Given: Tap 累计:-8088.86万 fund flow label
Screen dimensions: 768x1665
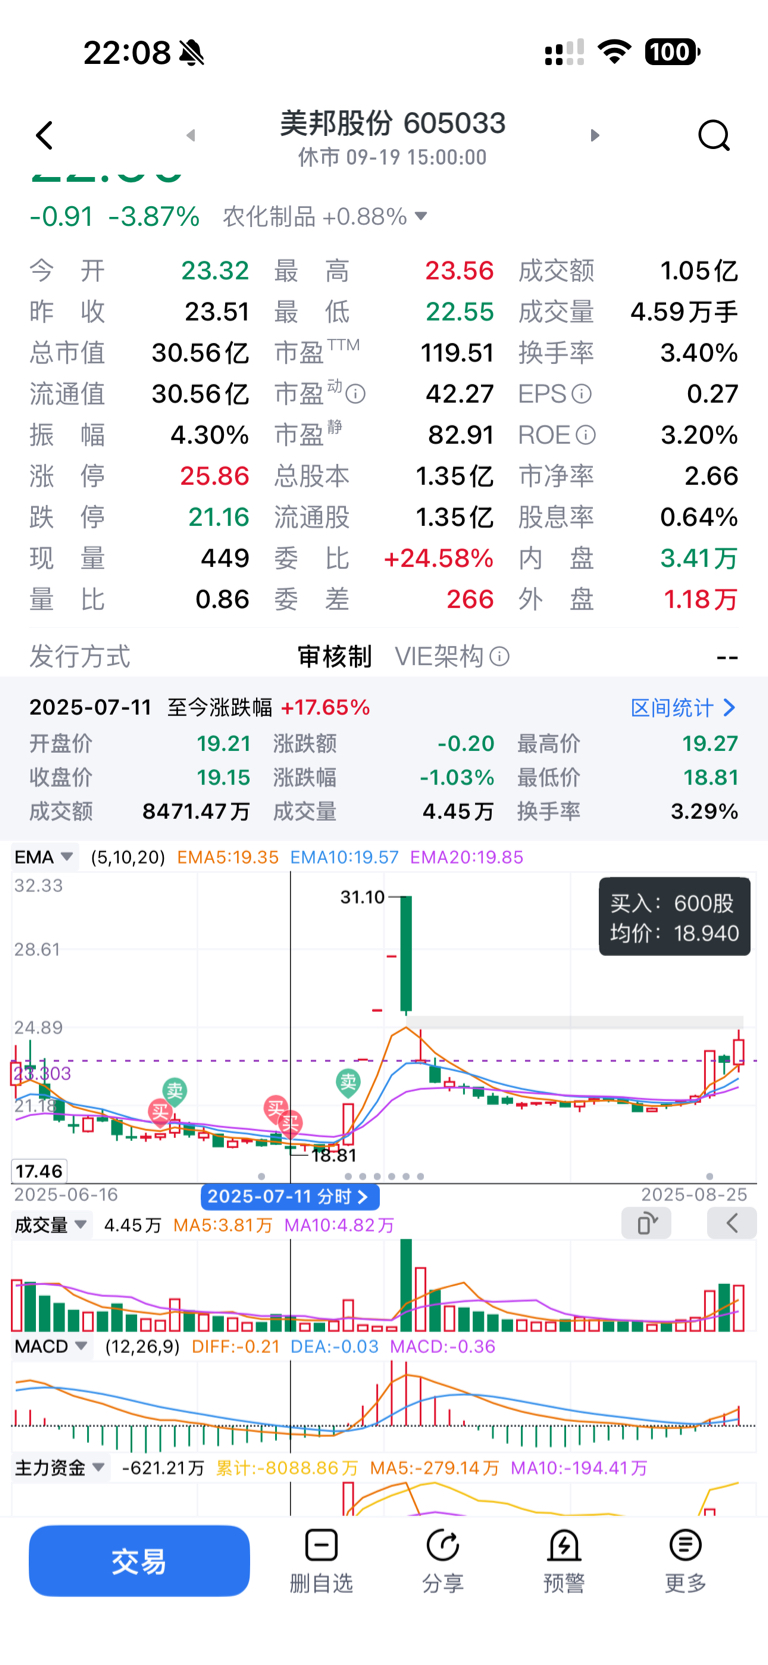Looking at the screenshot, I should pos(287,1468).
